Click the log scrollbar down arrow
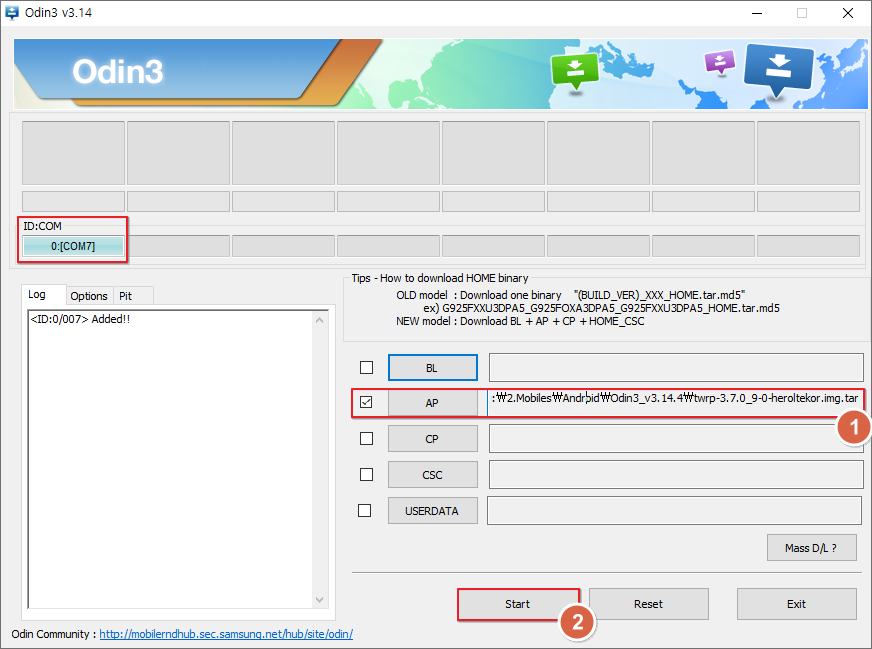The height and width of the screenshot is (649, 872). pyautogui.click(x=319, y=600)
